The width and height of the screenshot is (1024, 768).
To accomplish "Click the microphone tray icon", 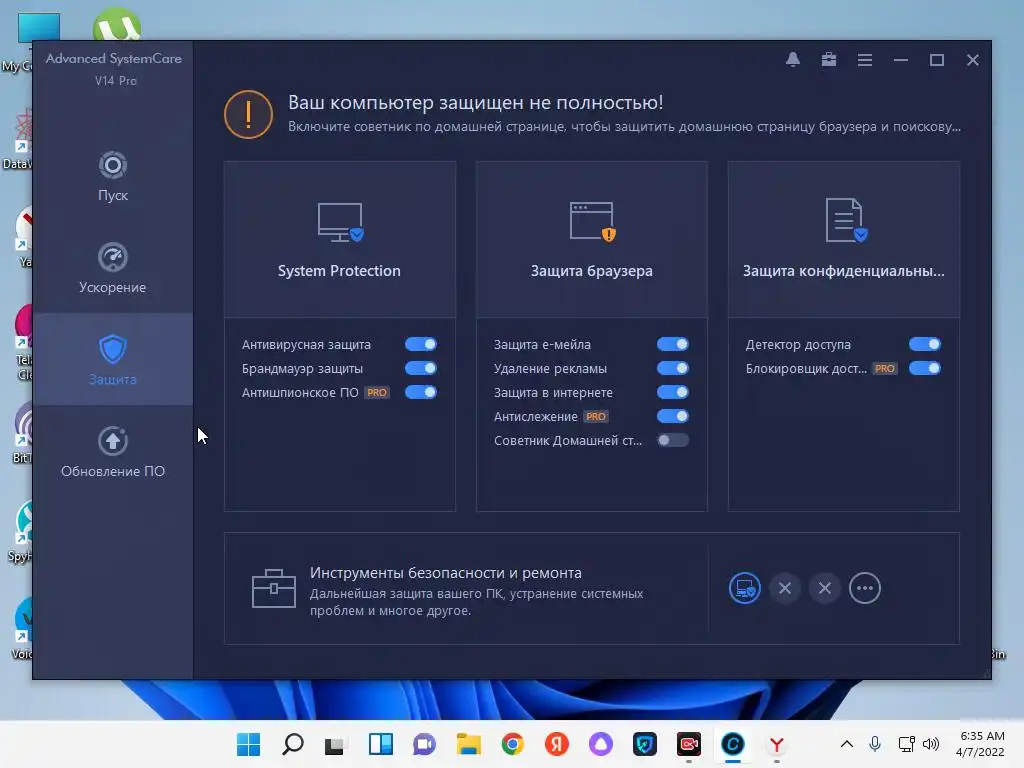I will click(x=875, y=744).
